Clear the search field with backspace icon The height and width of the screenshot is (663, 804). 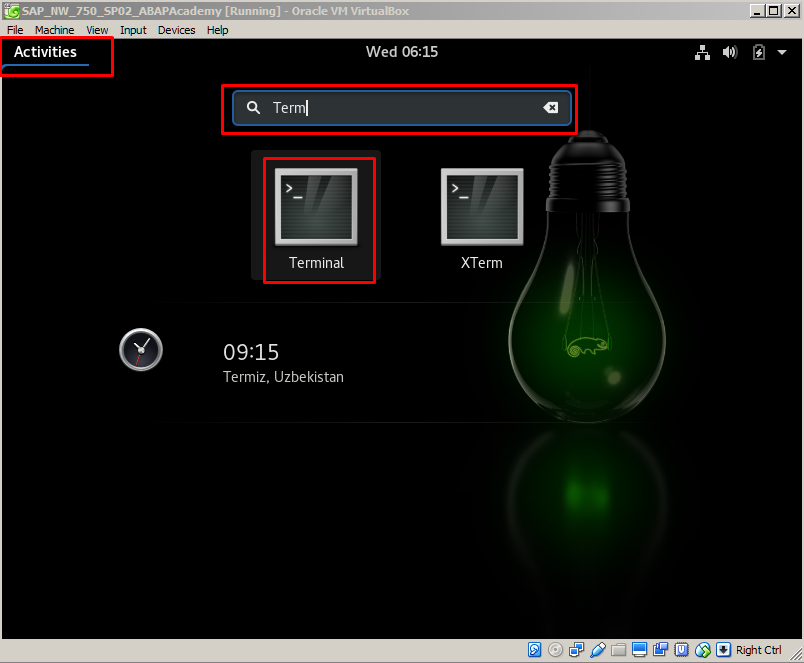(551, 108)
